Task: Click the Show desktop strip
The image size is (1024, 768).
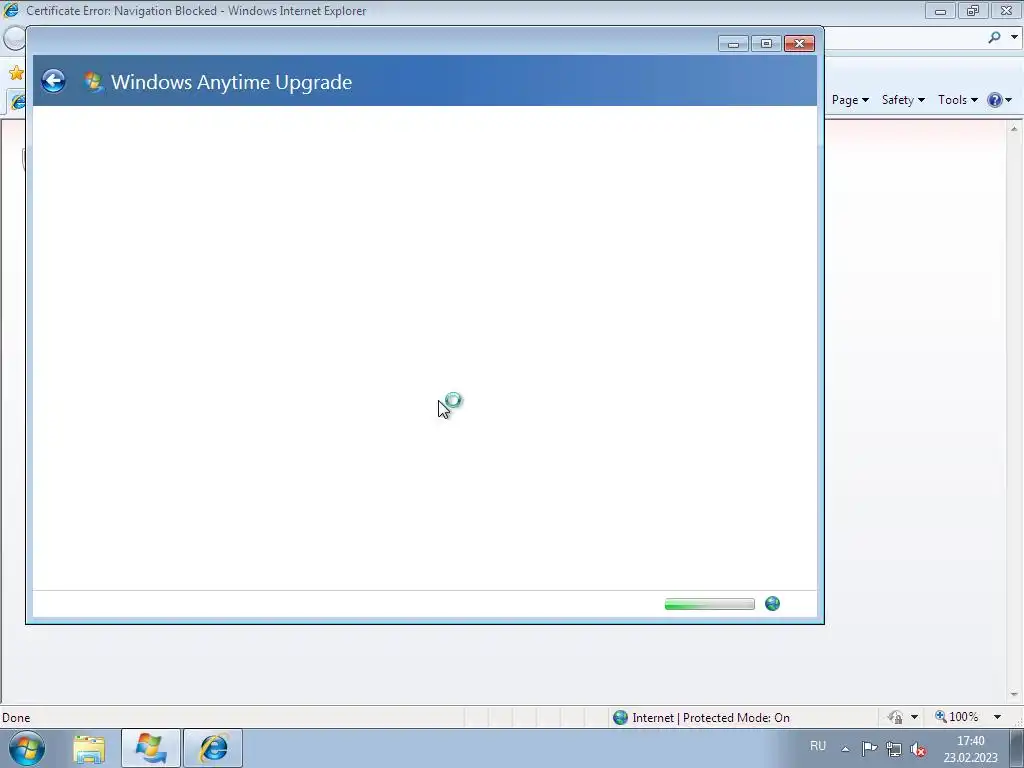Action: 1016,748
